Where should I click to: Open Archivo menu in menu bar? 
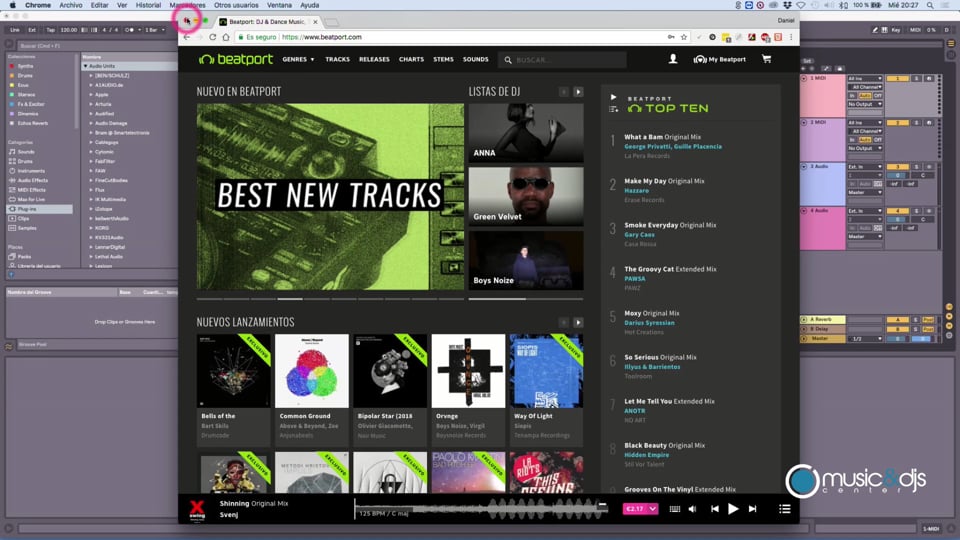(70, 5)
